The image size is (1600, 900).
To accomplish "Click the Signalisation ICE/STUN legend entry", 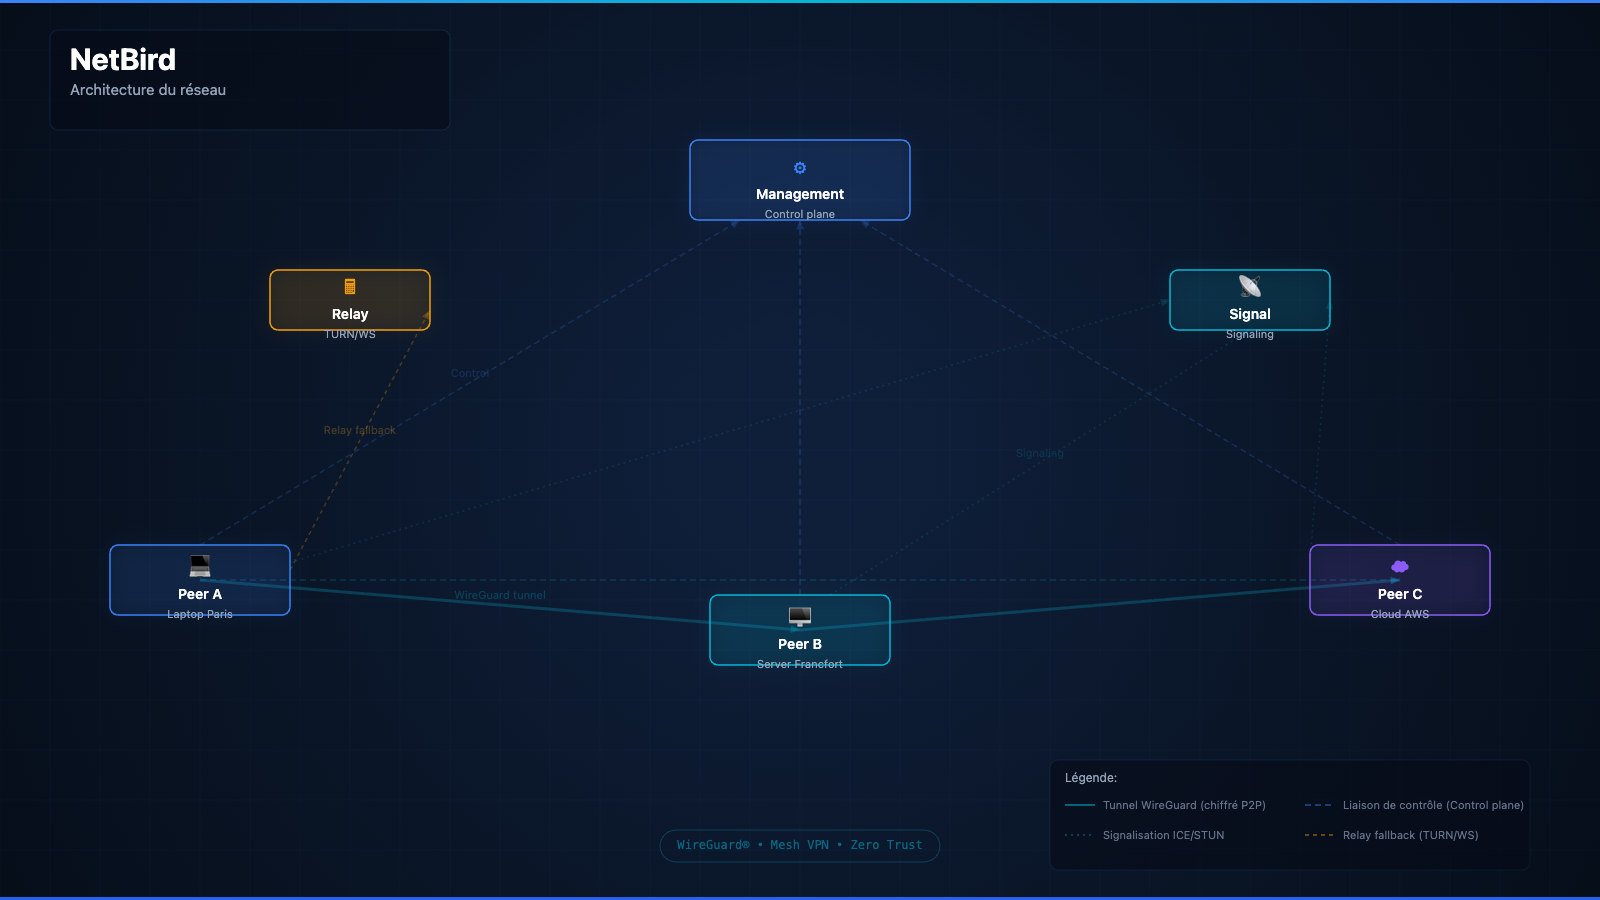I will point(1145,835).
